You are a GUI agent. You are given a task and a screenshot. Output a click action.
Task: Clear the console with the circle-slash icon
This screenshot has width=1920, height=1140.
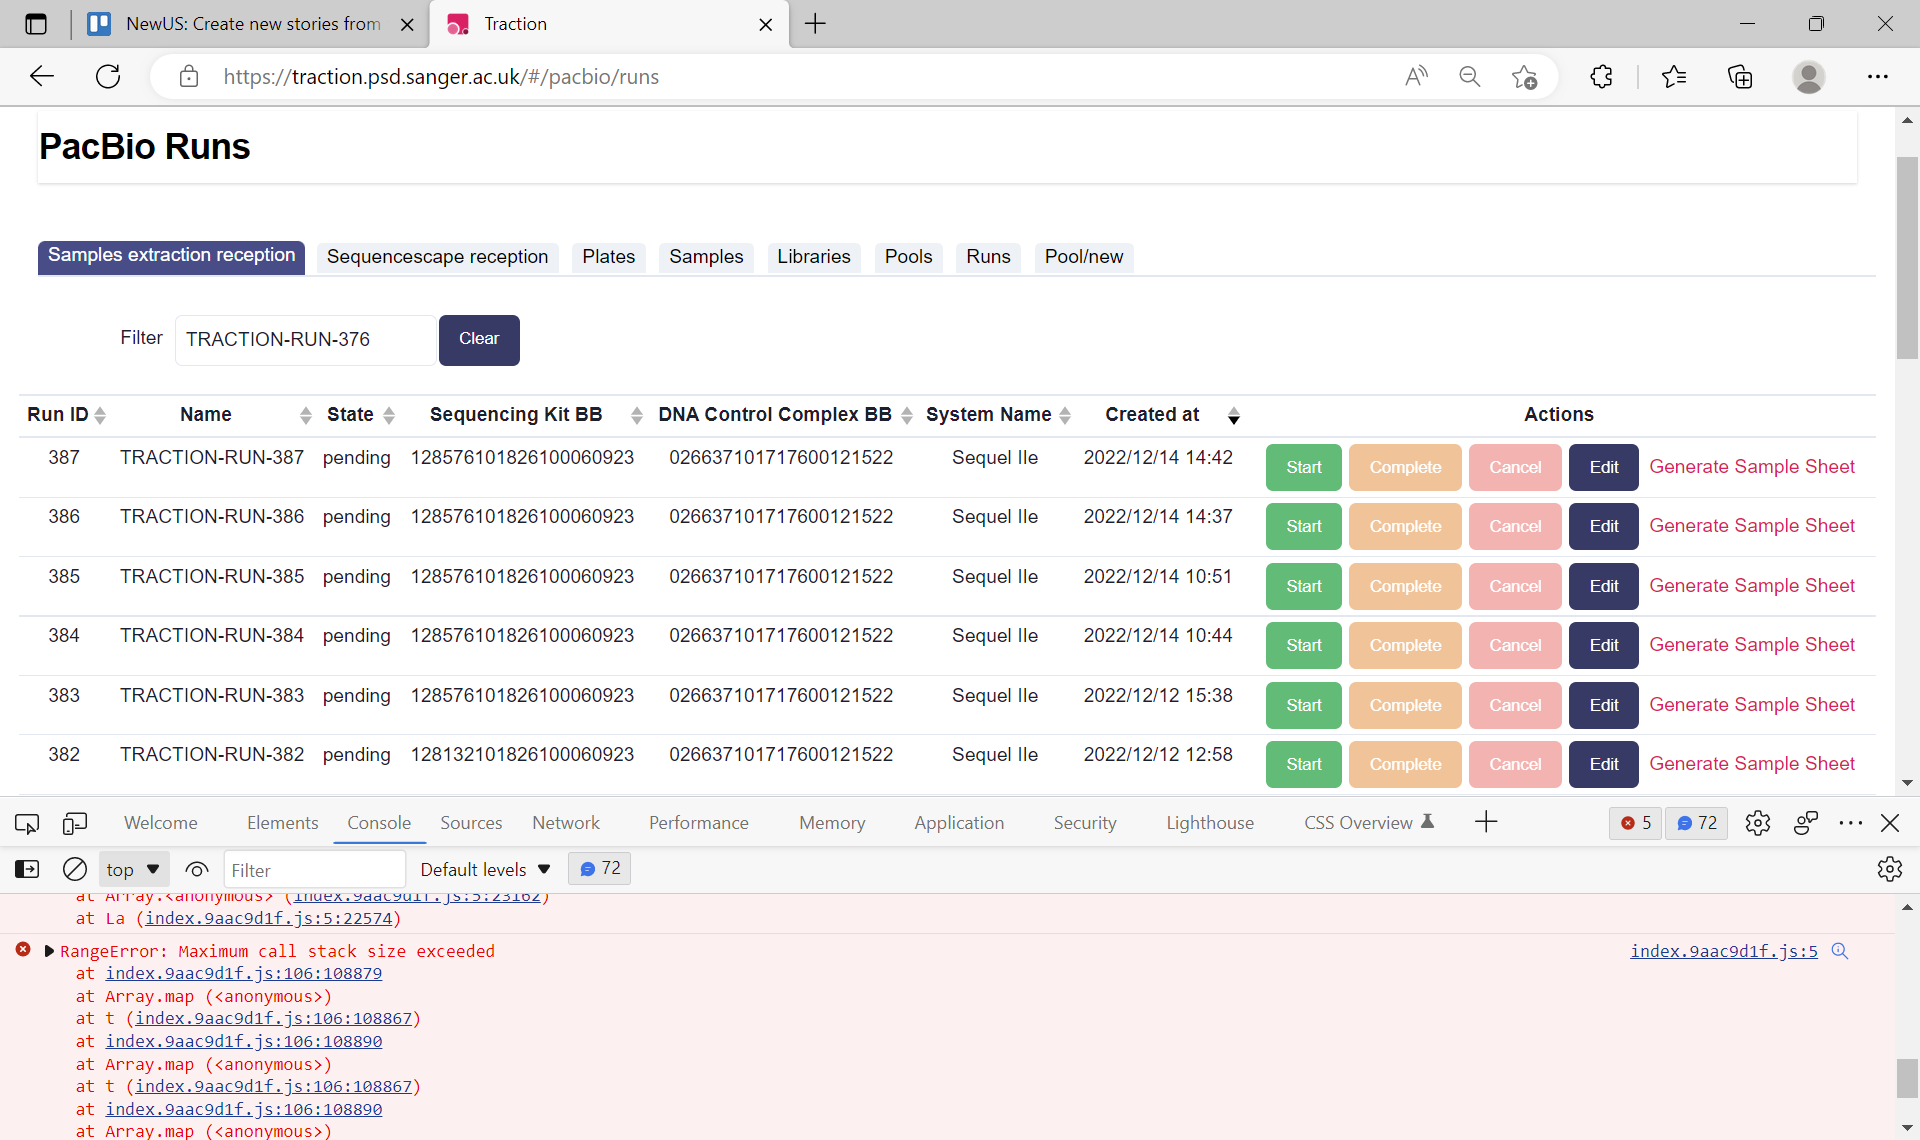75,868
